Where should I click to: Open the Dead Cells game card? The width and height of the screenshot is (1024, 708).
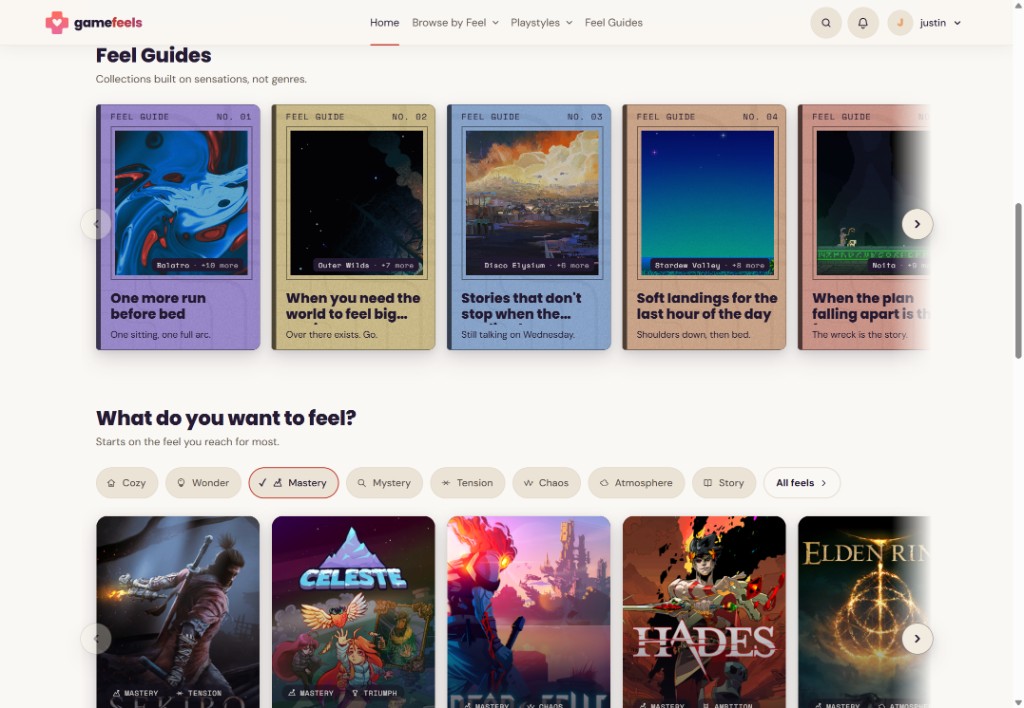(x=528, y=612)
